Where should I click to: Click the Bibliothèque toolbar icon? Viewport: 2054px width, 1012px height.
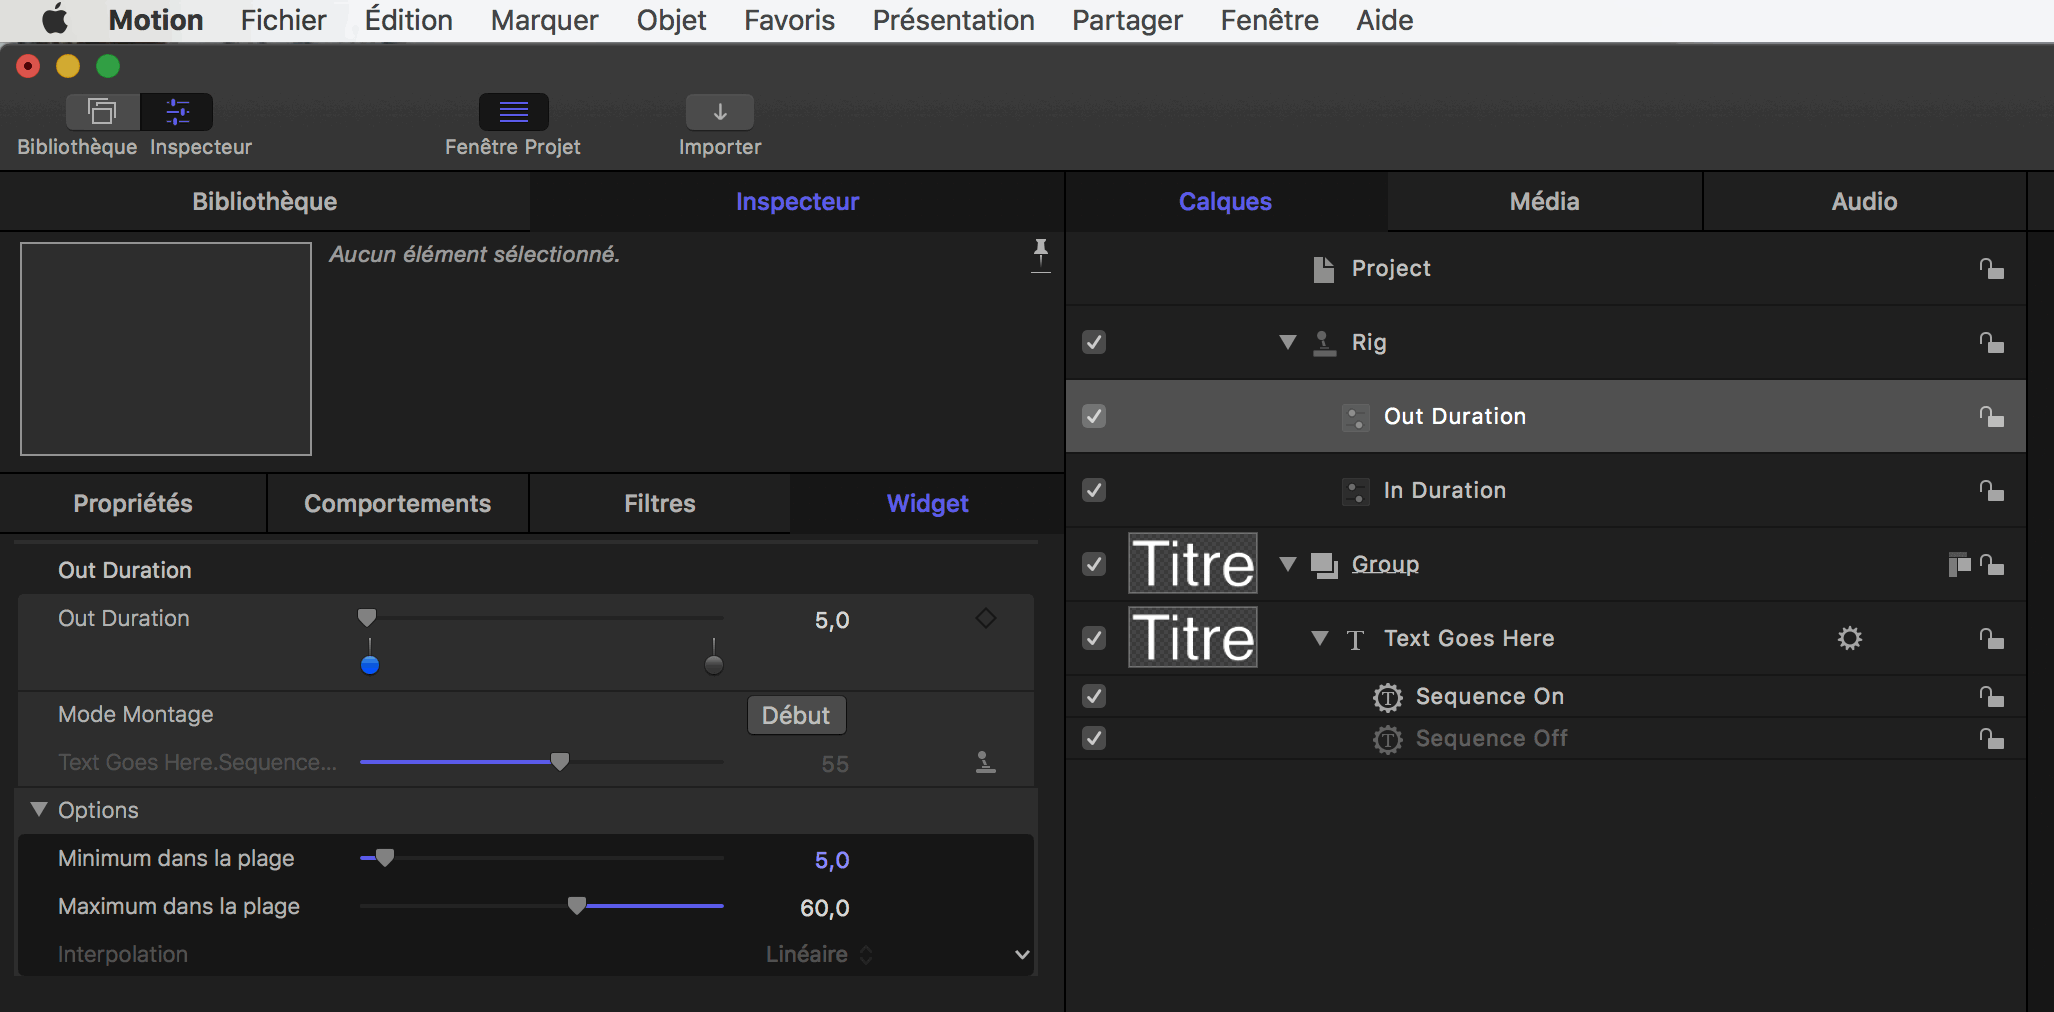(x=102, y=111)
